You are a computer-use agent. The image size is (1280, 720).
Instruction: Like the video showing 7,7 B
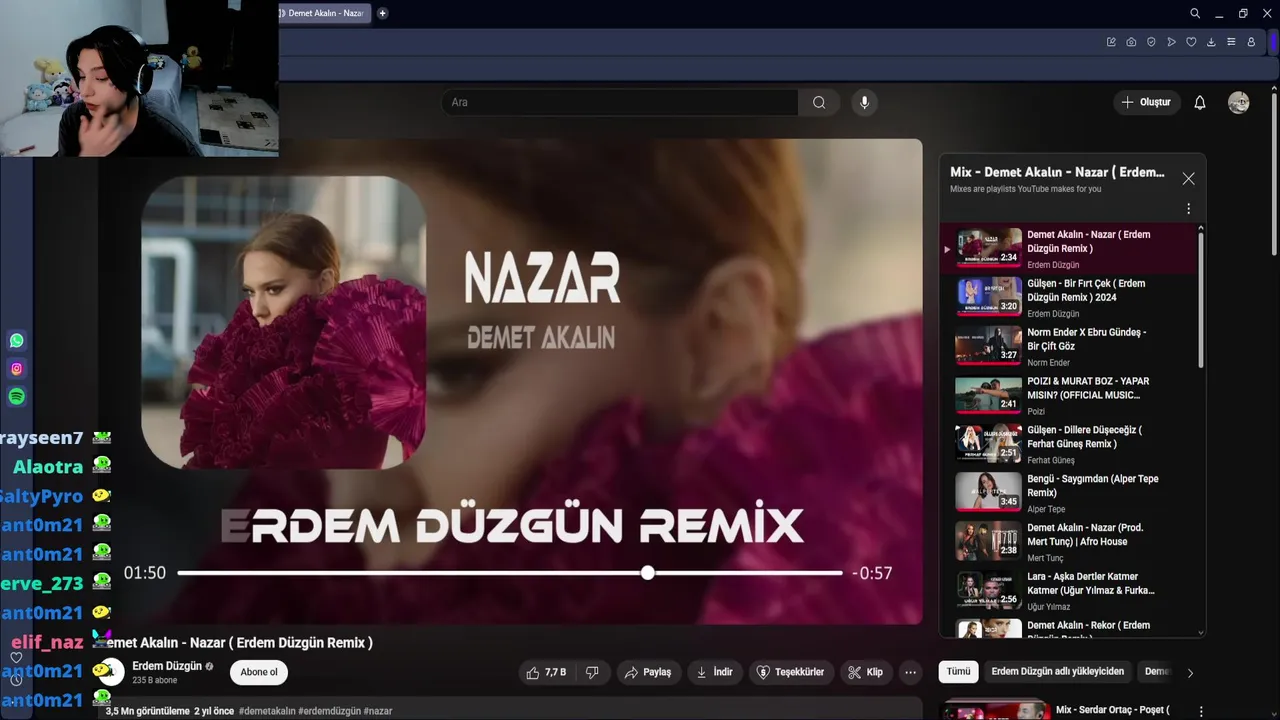[x=546, y=672]
